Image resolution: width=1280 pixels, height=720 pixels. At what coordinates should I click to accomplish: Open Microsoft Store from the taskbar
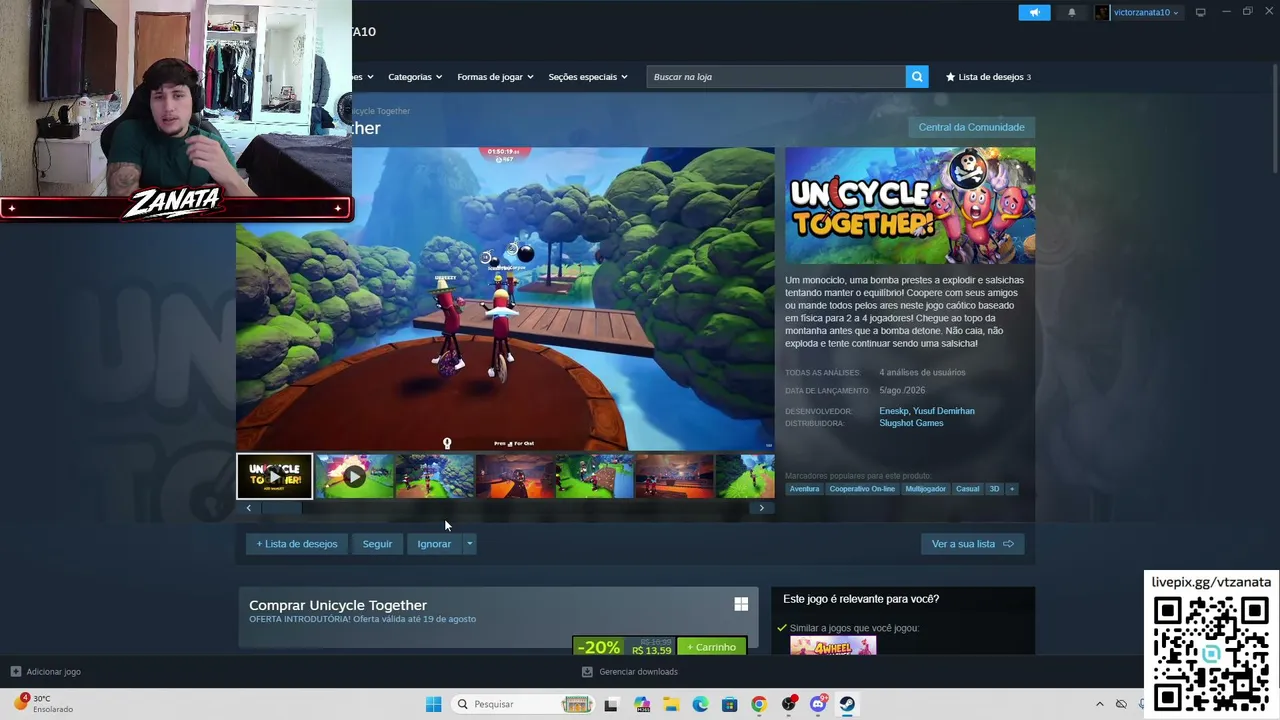point(730,704)
